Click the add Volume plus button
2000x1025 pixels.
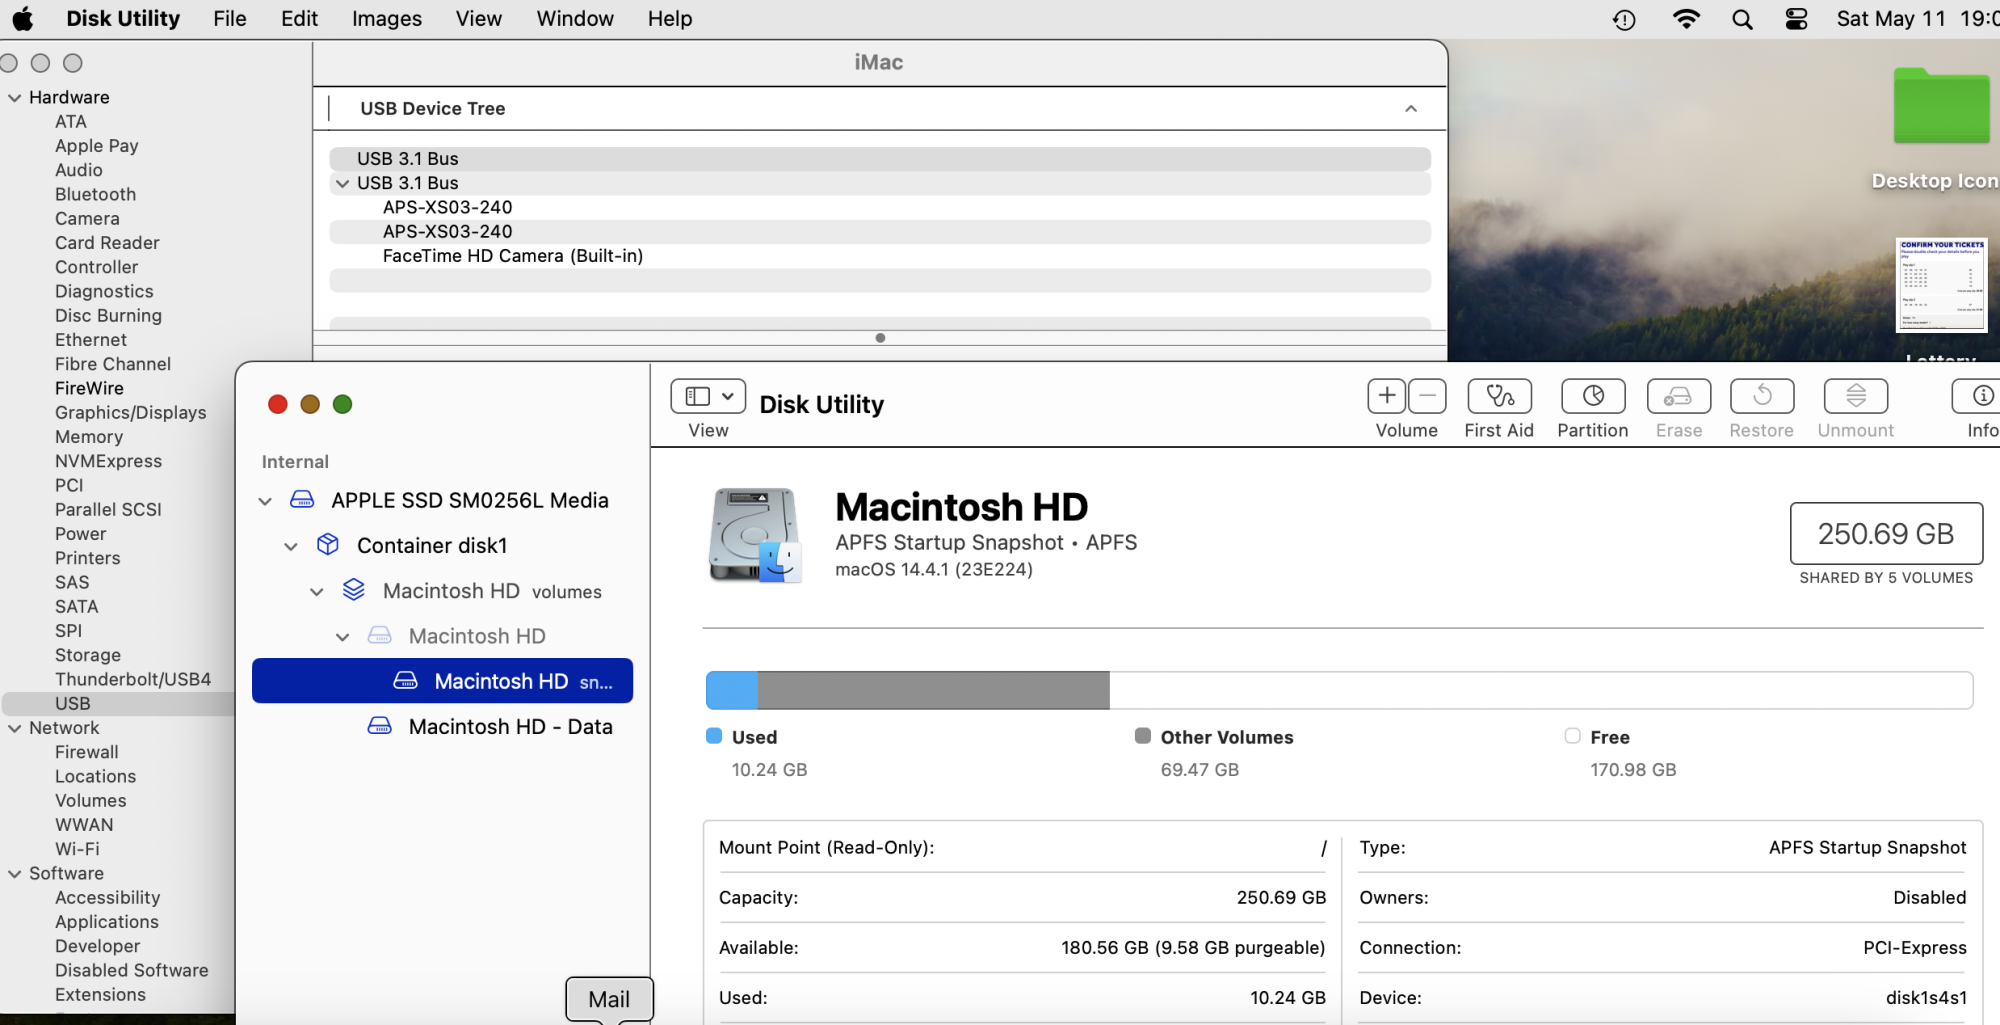tap(1387, 396)
